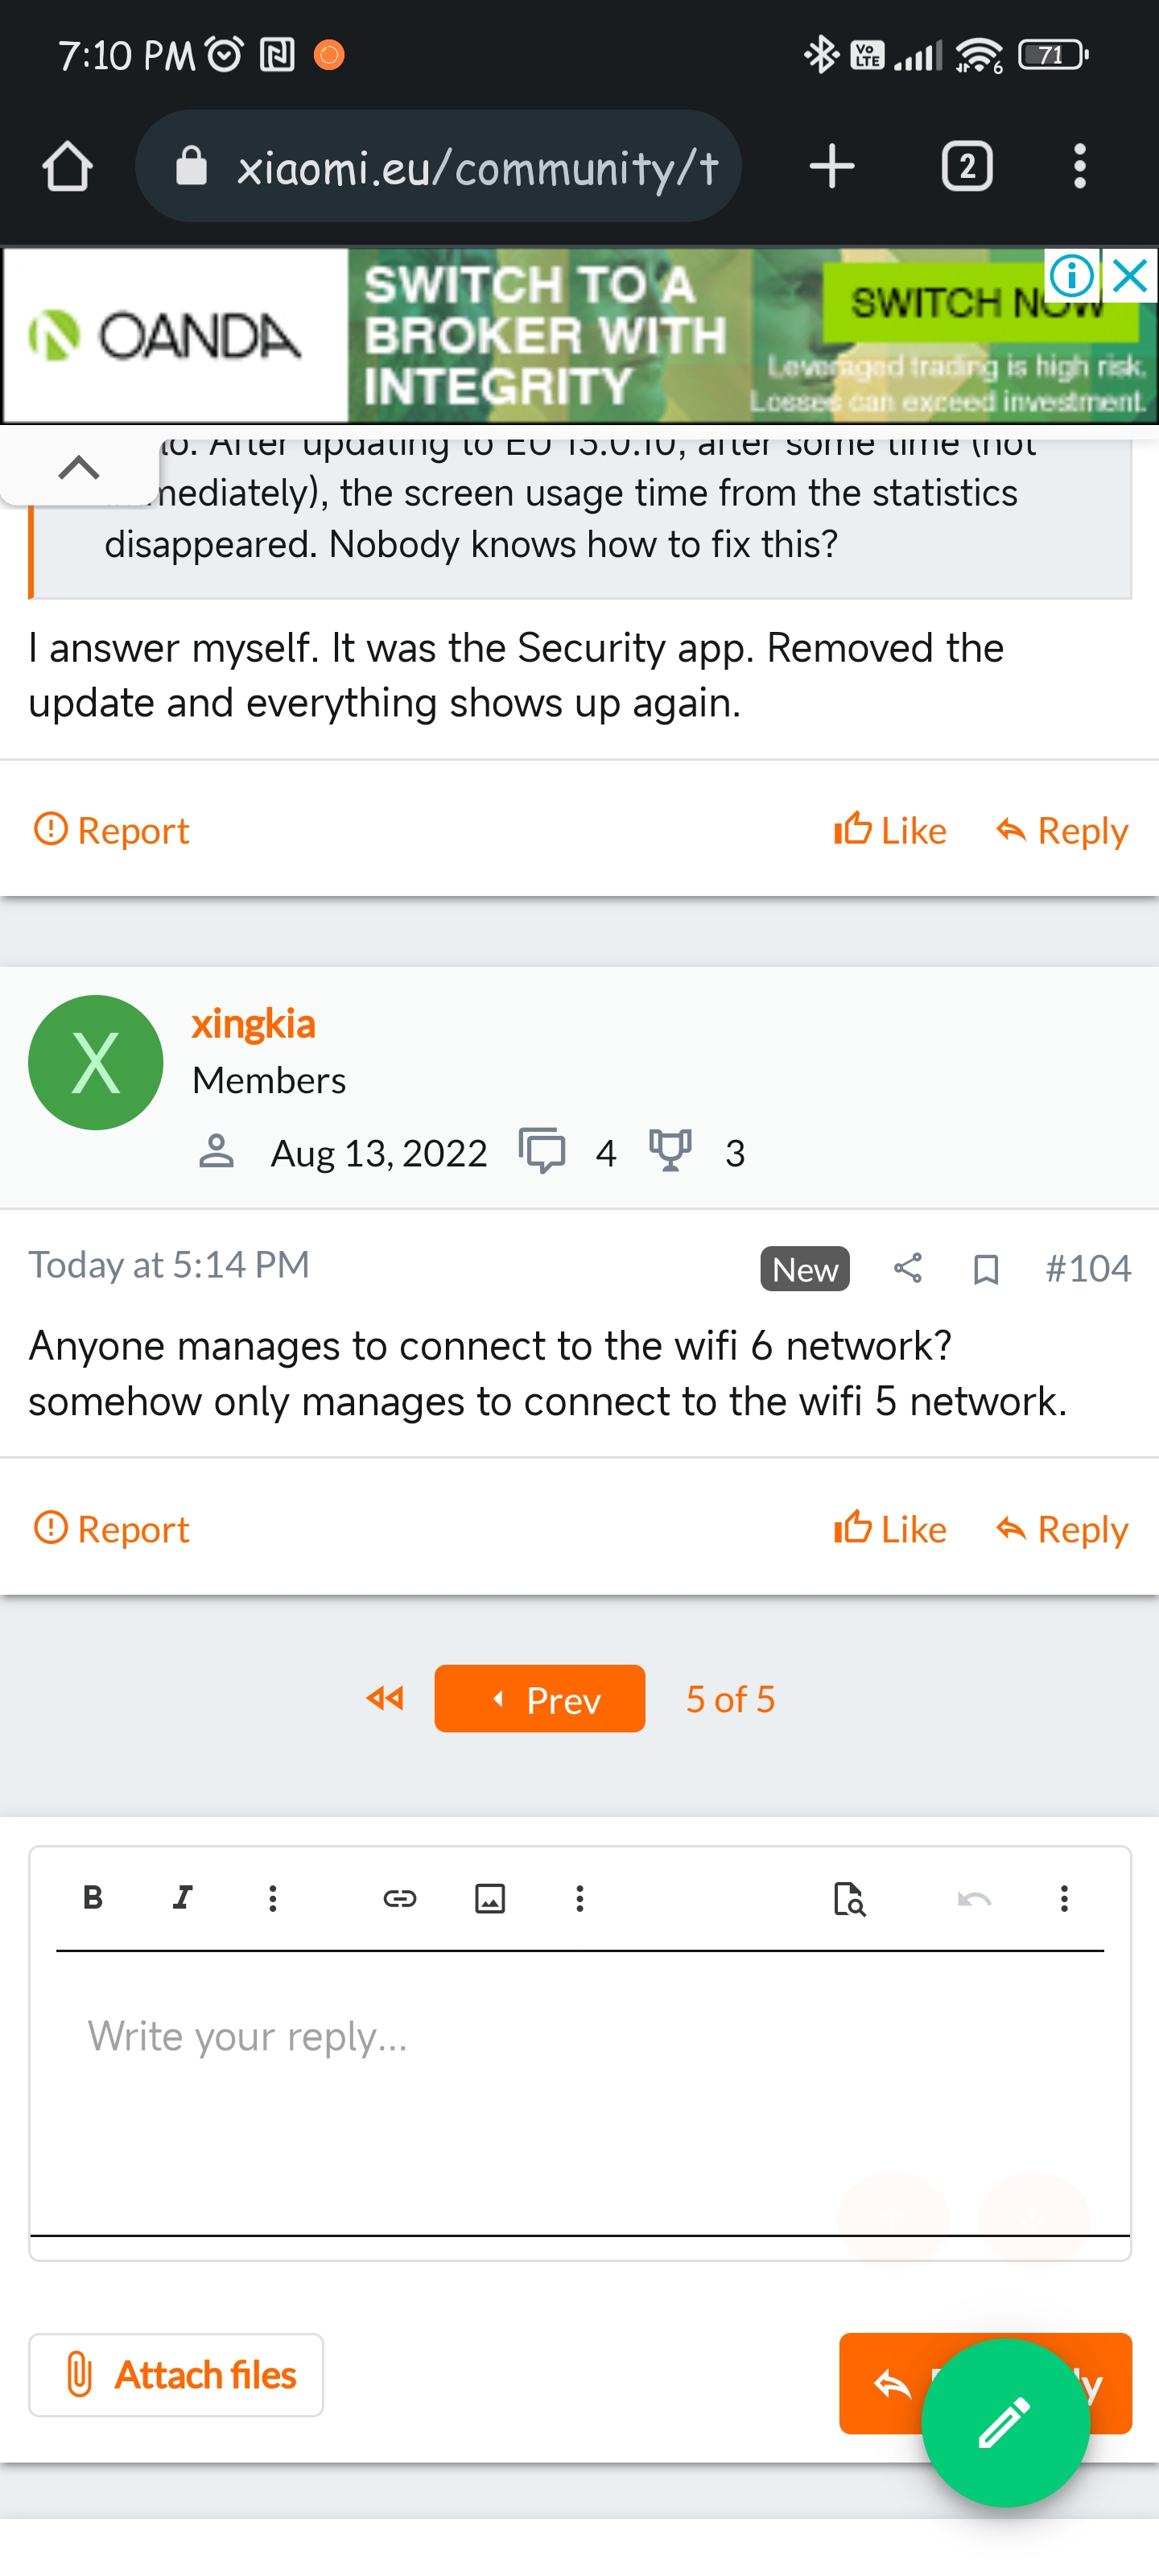Share post #104 via share icon

[x=907, y=1269]
